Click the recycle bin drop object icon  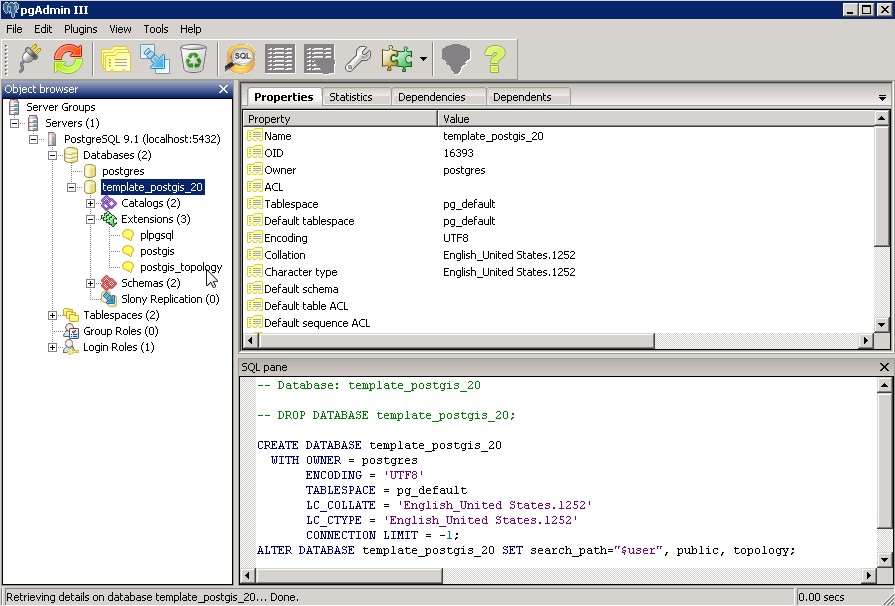tap(194, 58)
